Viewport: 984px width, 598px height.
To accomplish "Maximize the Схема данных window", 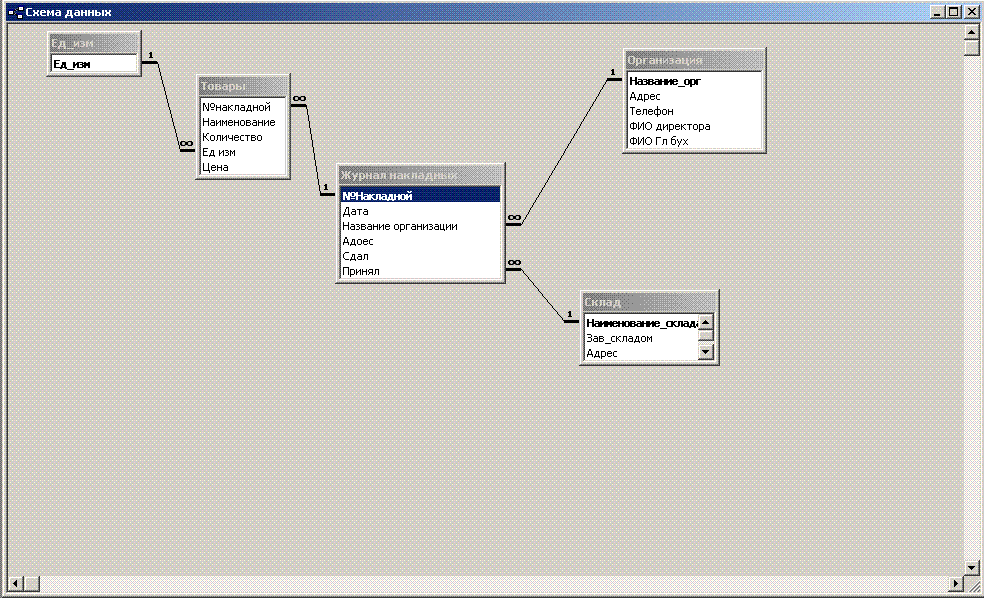I will 954,12.
